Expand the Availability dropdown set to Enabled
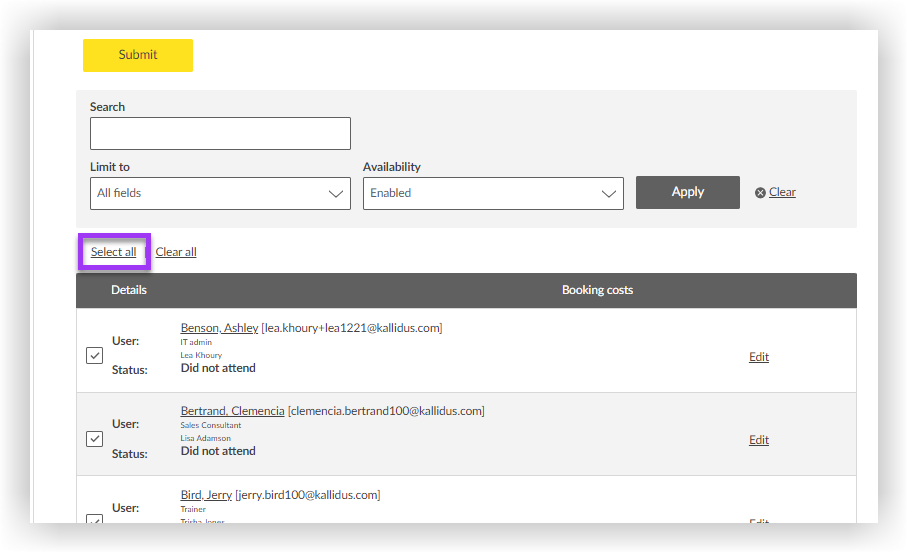908x553 pixels. [493, 194]
